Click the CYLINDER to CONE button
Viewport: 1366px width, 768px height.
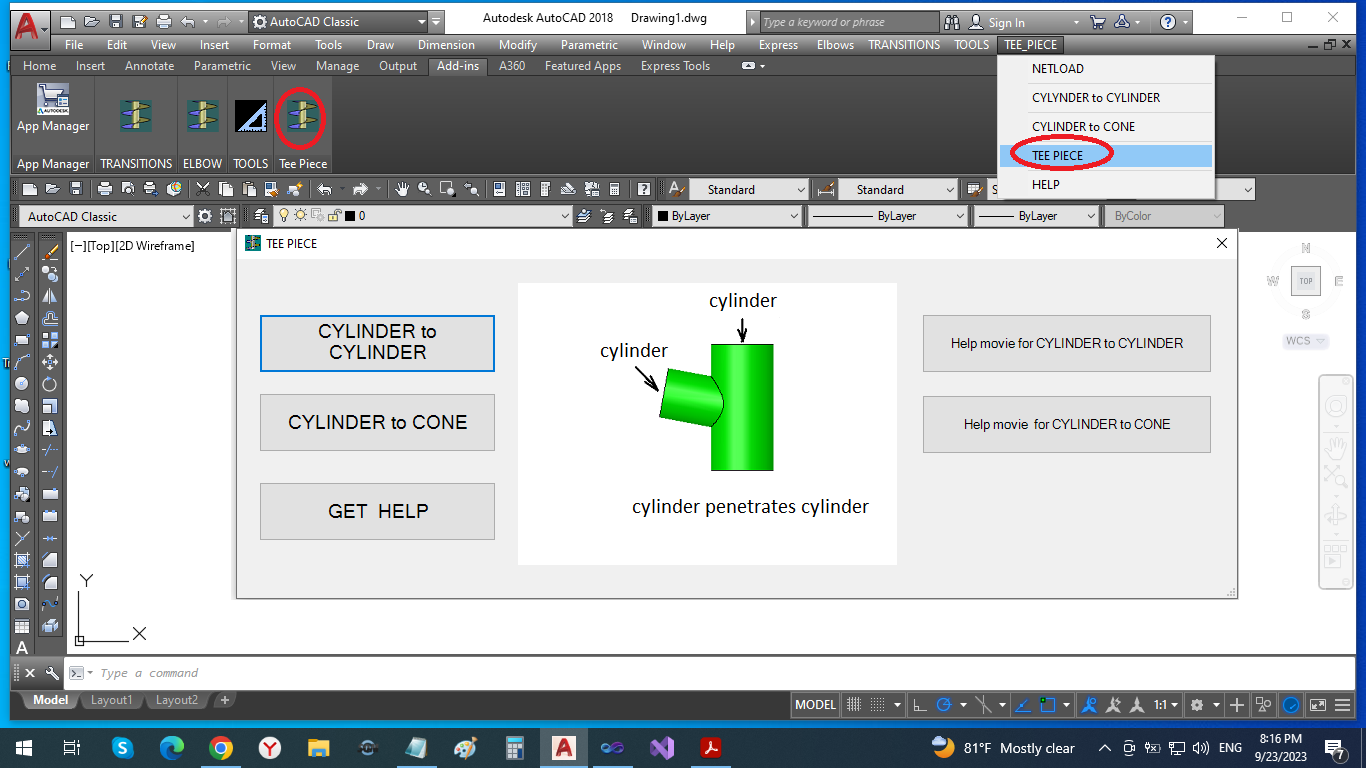[x=377, y=423]
